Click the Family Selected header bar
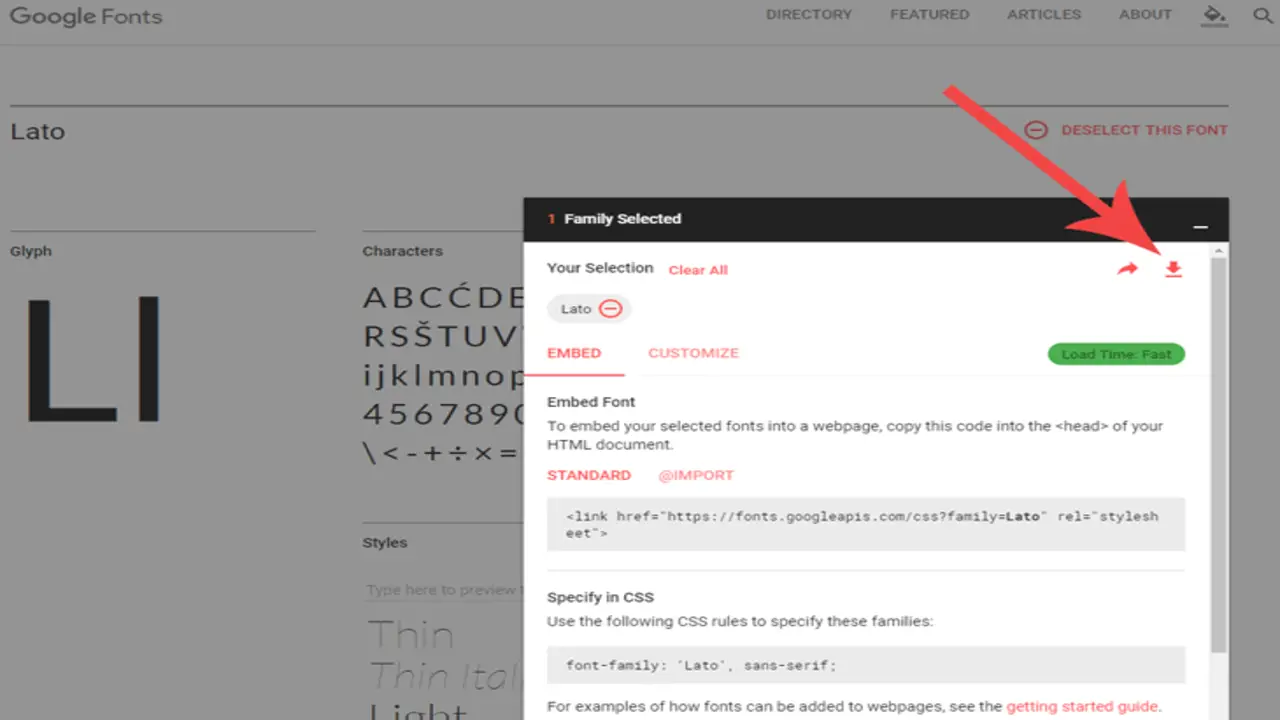 (x=875, y=219)
